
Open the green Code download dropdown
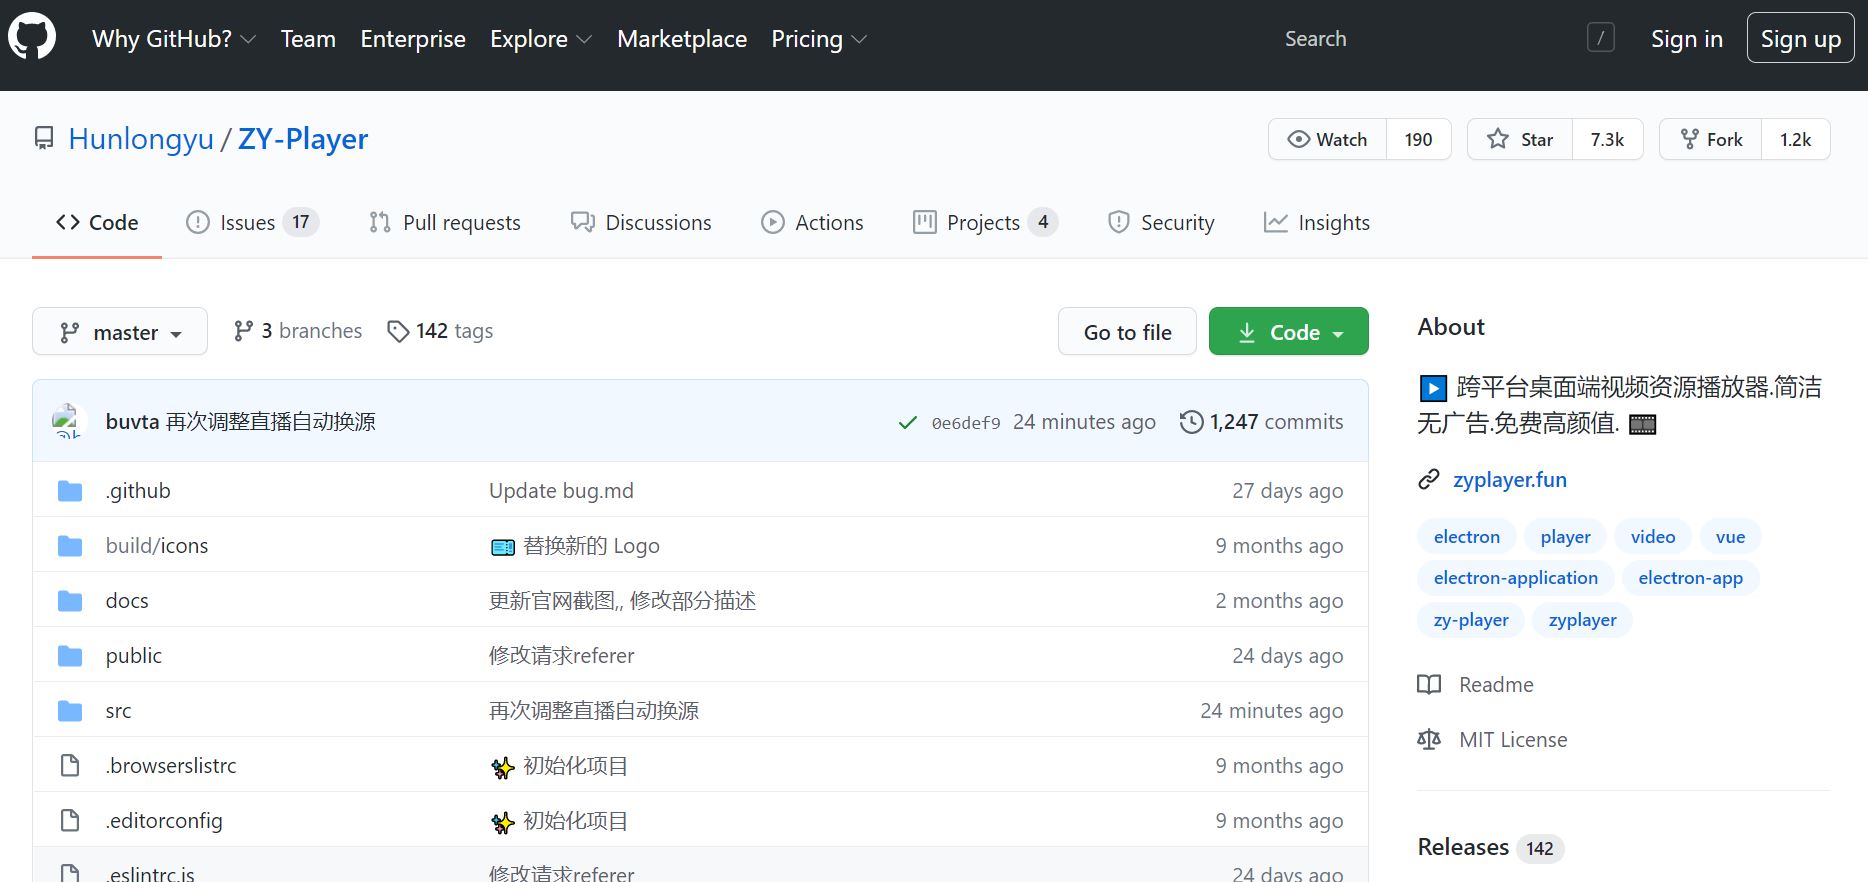pos(1288,332)
